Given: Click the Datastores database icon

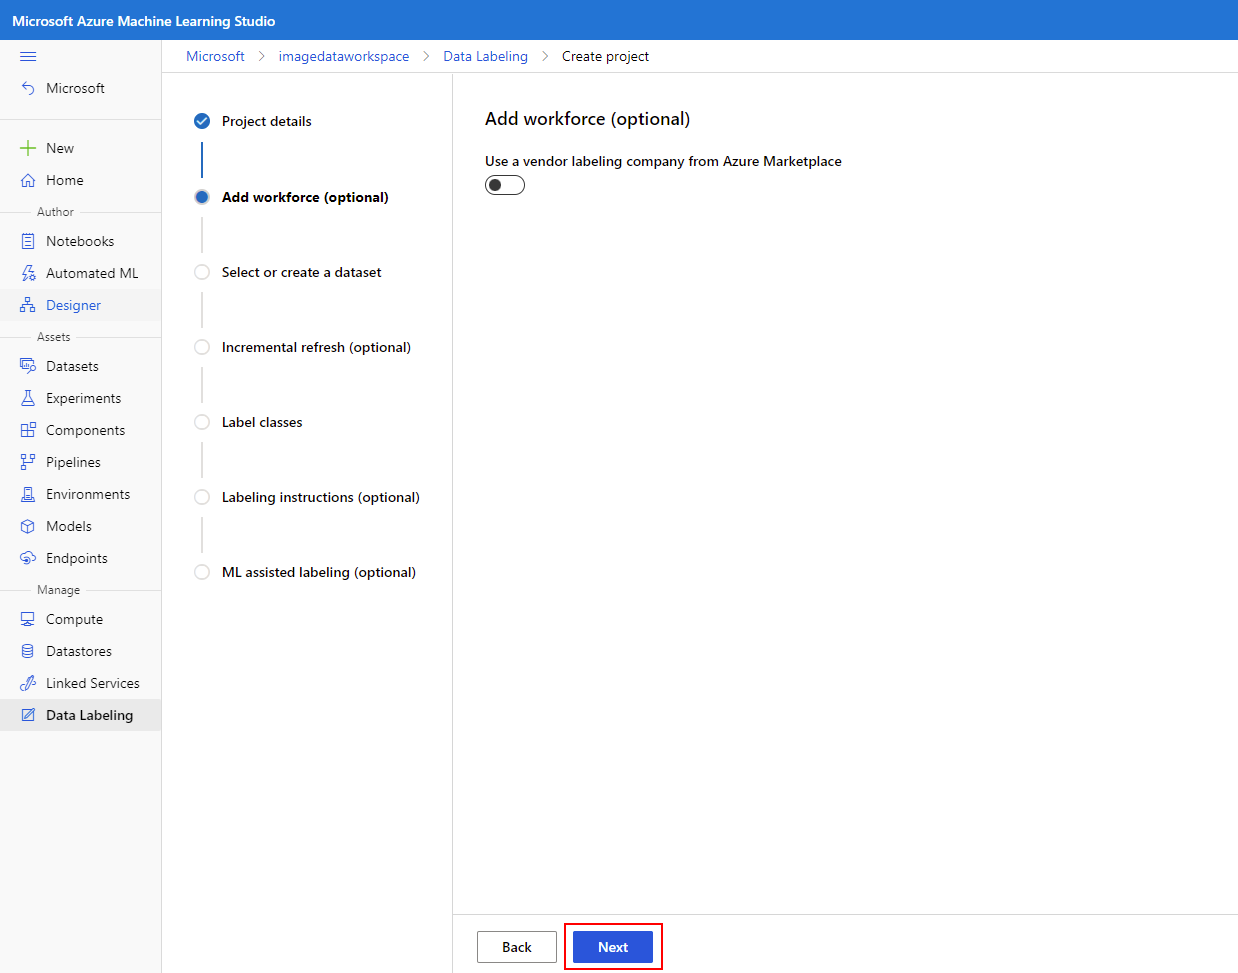Looking at the screenshot, I should pos(28,651).
